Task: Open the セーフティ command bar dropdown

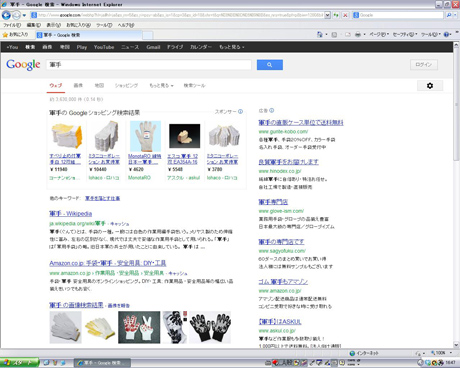Action: click(x=404, y=35)
